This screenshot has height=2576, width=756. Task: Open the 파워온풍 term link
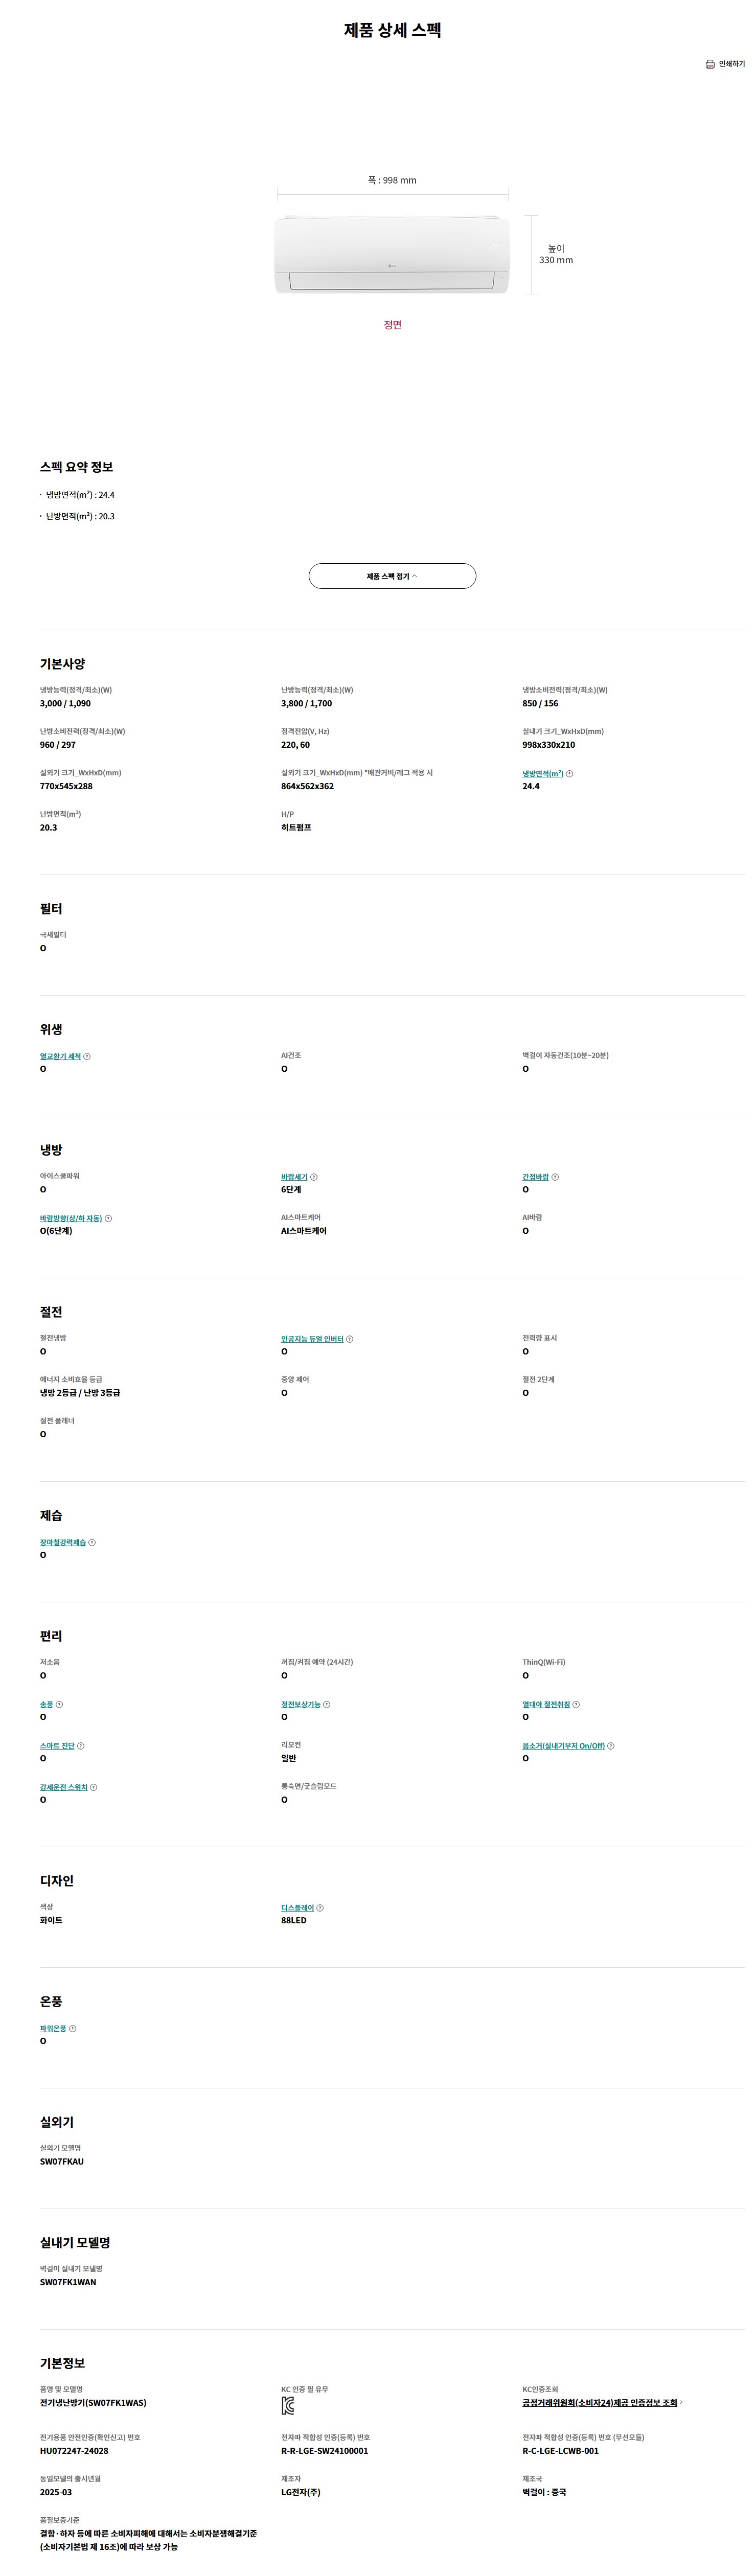[53, 2028]
